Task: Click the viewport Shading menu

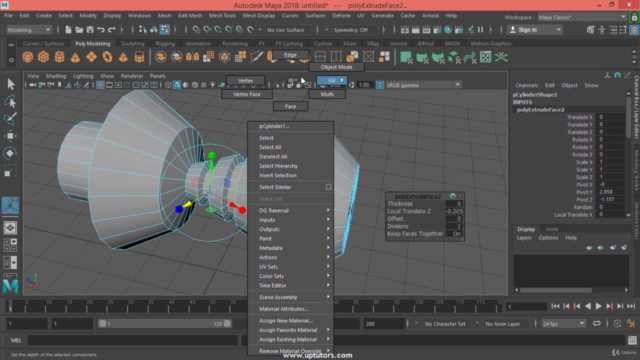Action: pos(56,76)
